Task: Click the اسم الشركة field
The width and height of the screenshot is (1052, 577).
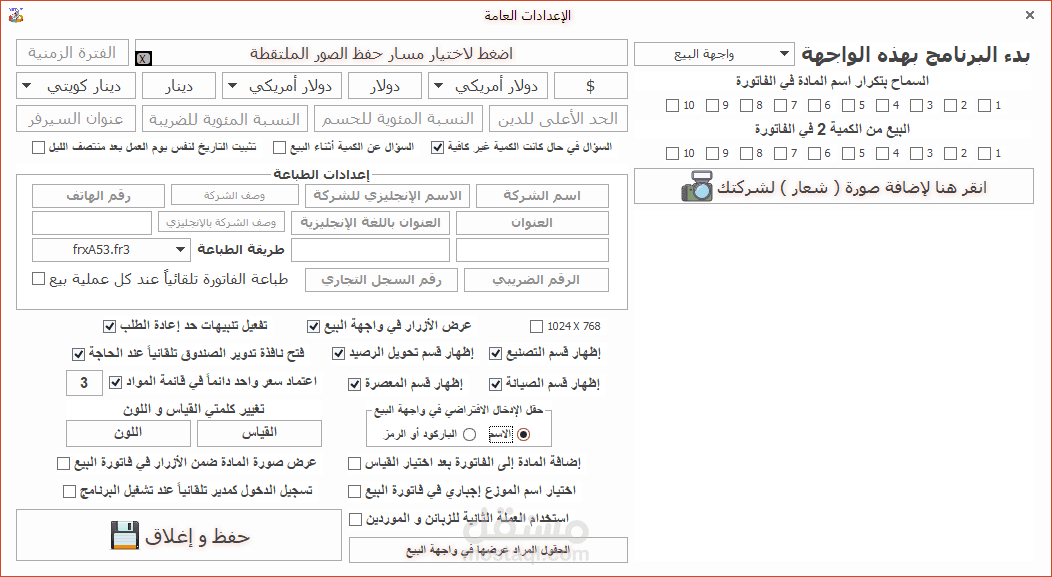Action: [x=542, y=196]
